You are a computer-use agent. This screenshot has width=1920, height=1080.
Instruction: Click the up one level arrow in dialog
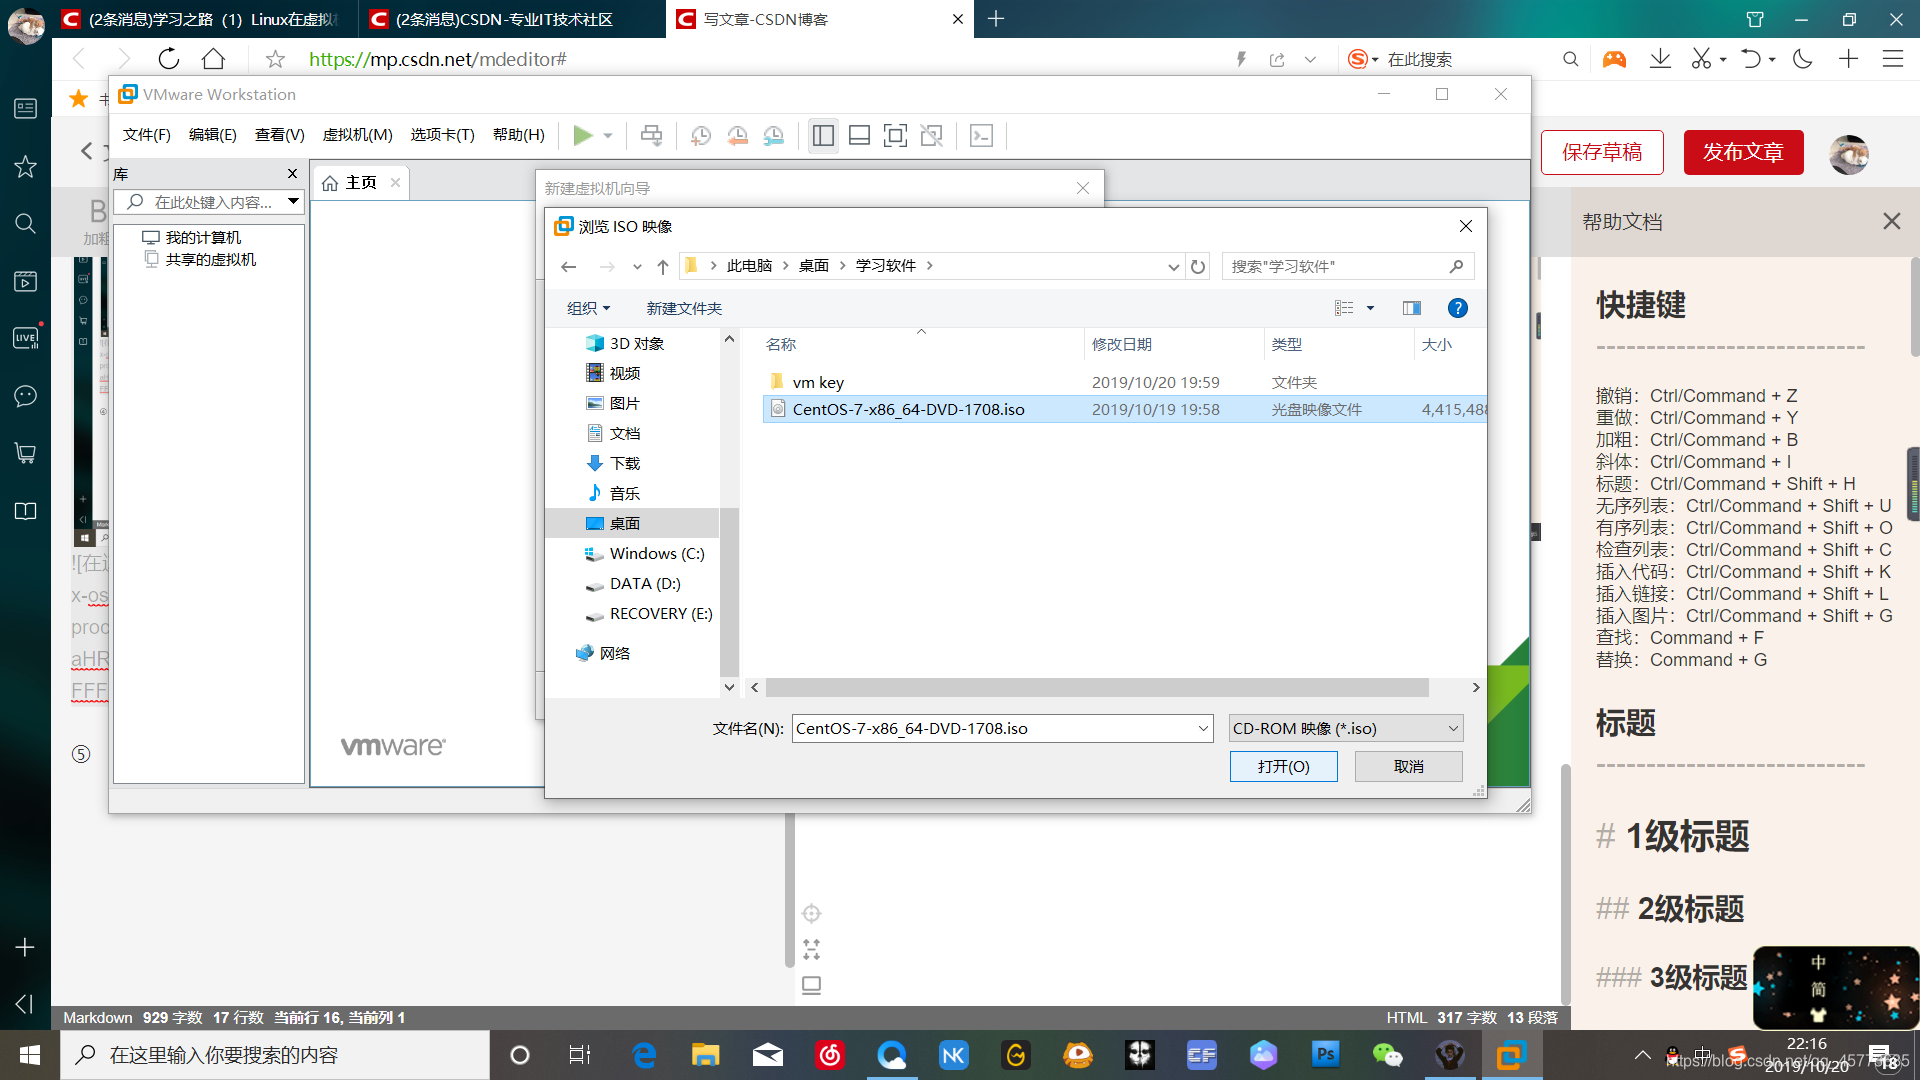[663, 266]
